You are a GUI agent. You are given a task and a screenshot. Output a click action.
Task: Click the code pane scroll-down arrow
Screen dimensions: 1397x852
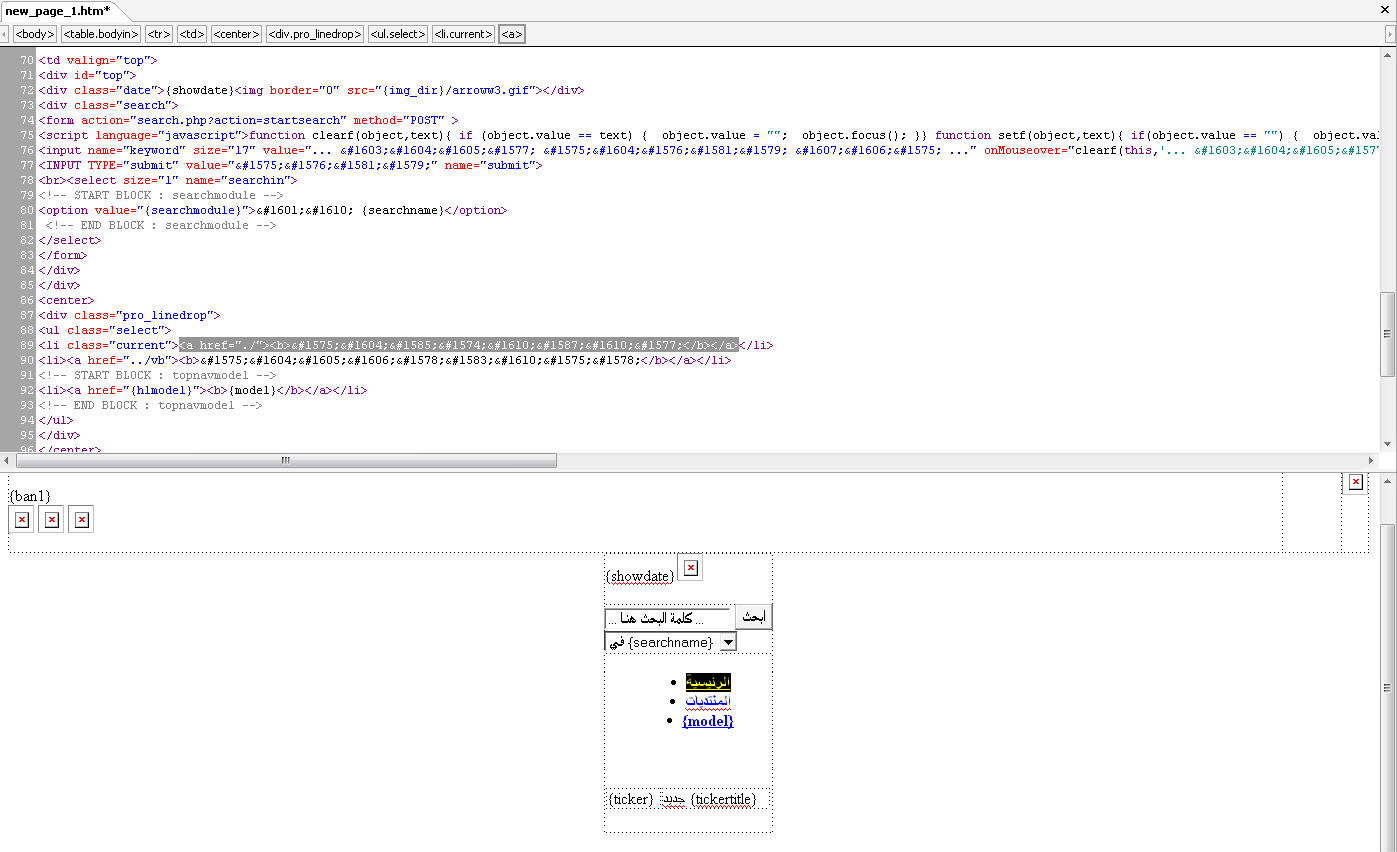tap(1389, 443)
